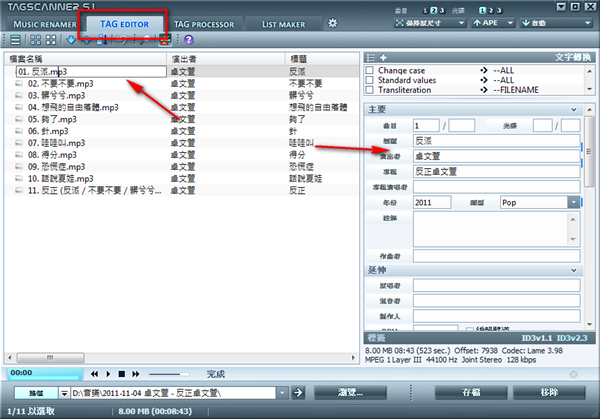Image resolution: width=600 pixels, height=419 pixels.
Task: Click the 存檔 save button
Action: coord(470,393)
